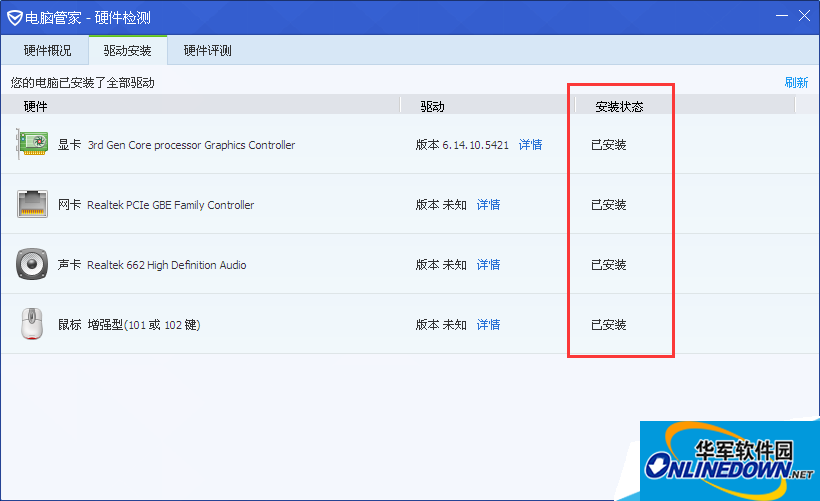Minimize the 硬件检测 window
The height and width of the screenshot is (501, 820).
pyautogui.click(x=782, y=16)
